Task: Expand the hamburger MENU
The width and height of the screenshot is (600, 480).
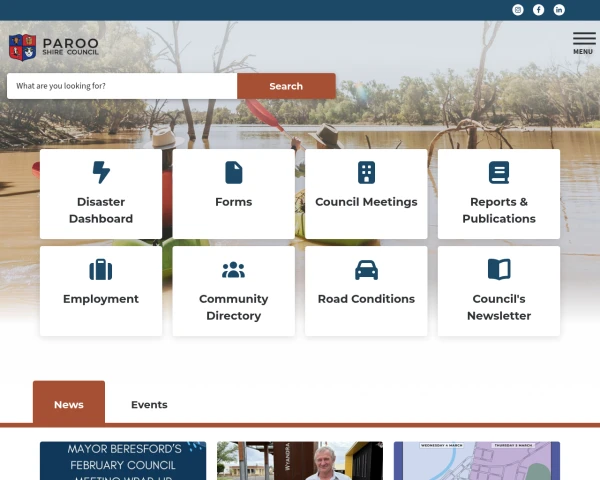Action: 583,42
